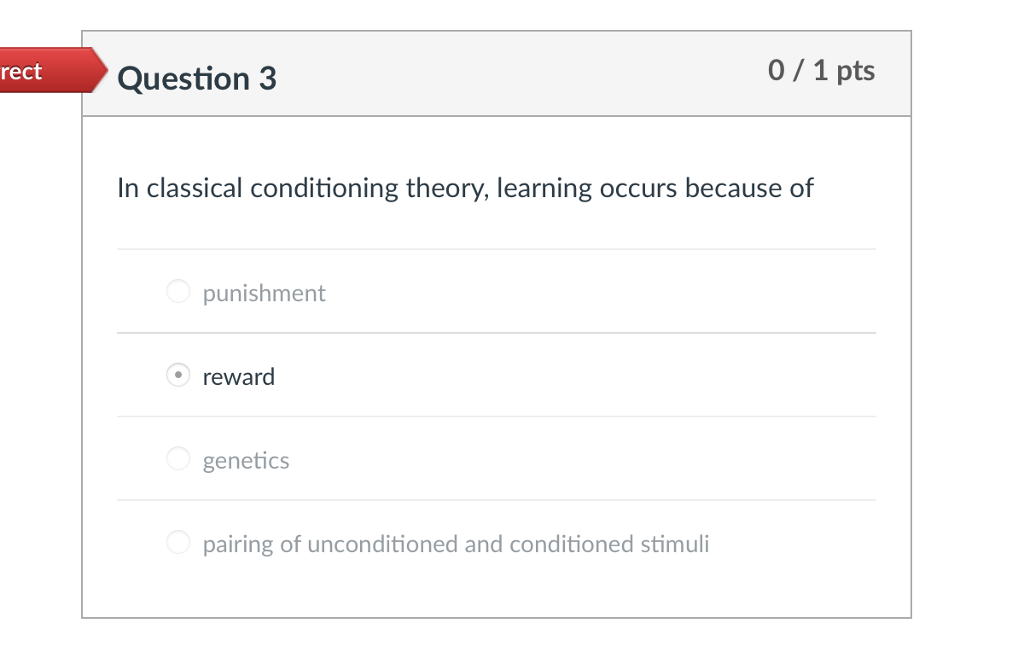Click the word 'stimuli' in last answer
Viewport: 1024px width, 664px height.
(x=675, y=544)
